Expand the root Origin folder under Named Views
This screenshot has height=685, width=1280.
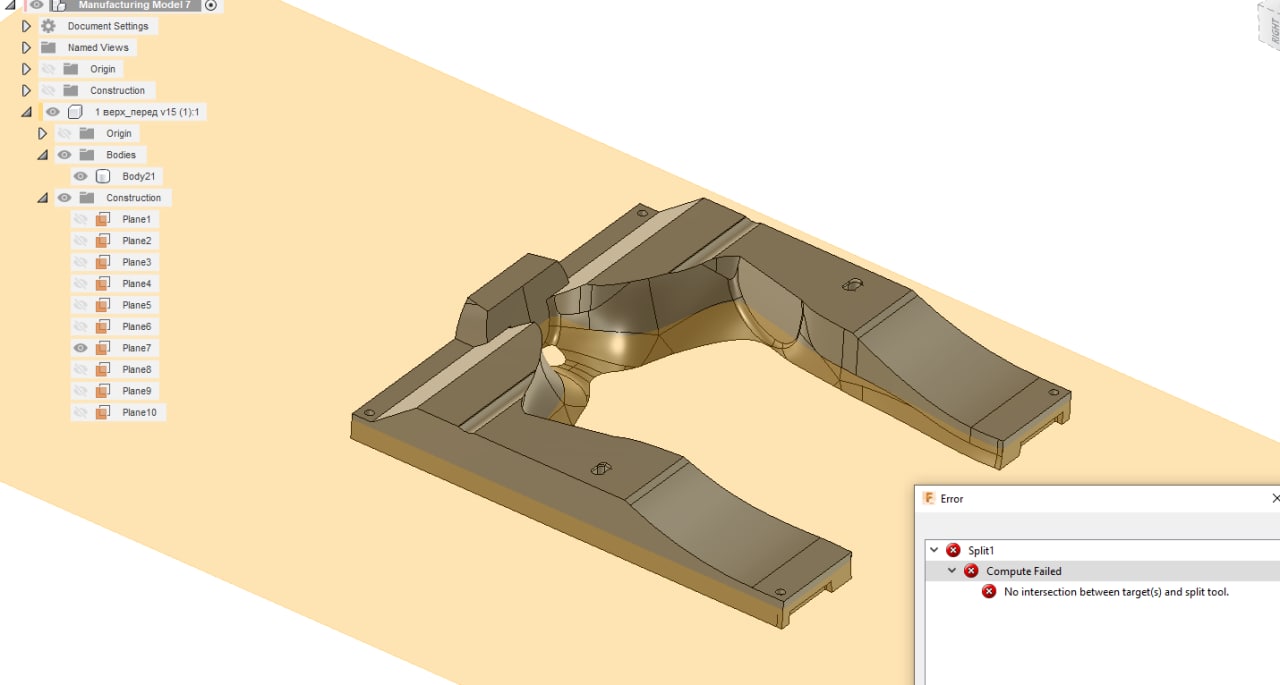tap(27, 69)
